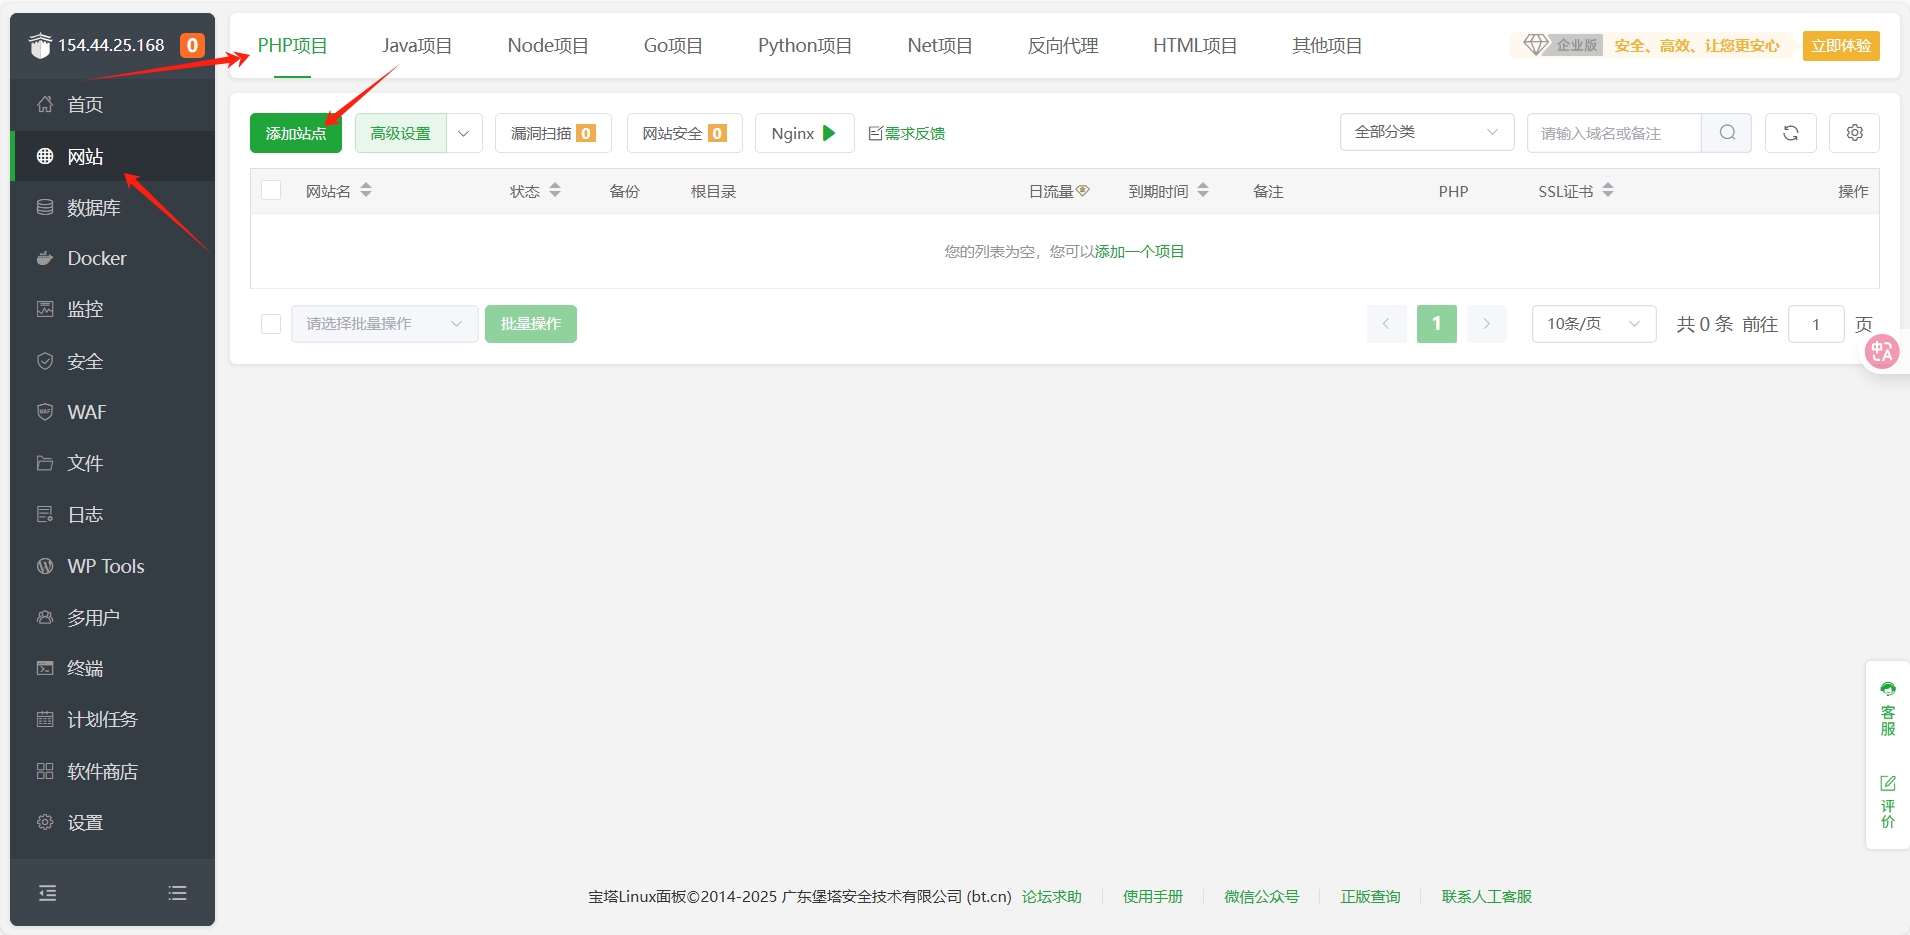Expand the 高级设置 dropdown arrow
Viewport: 1910px width, 935px height.
[464, 133]
